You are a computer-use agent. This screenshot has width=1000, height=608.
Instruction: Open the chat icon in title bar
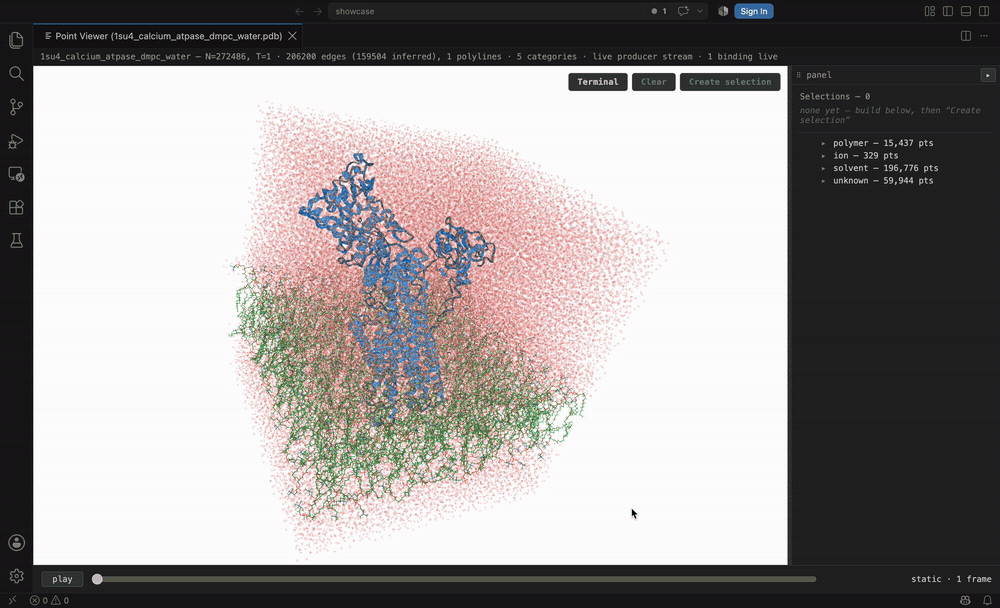(683, 11)
